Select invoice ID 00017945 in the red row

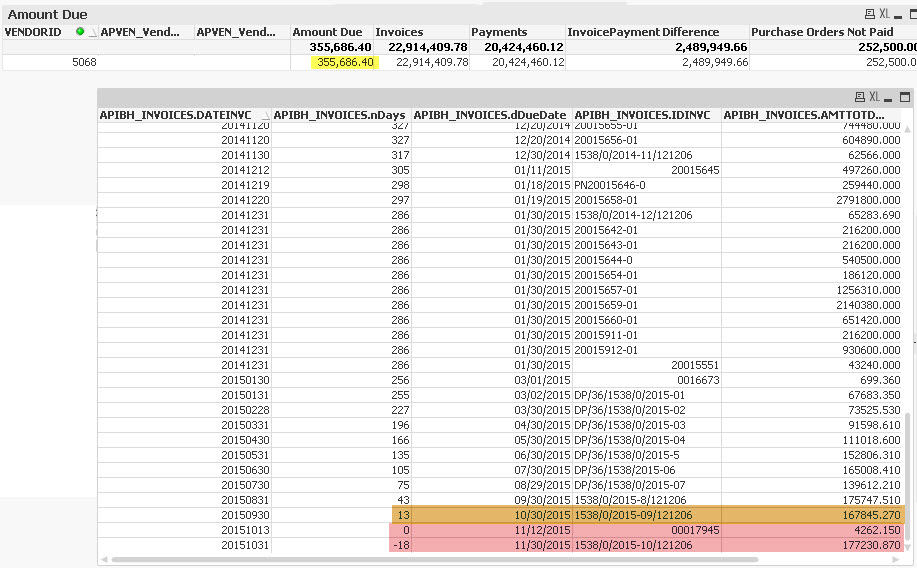[695, 531]
